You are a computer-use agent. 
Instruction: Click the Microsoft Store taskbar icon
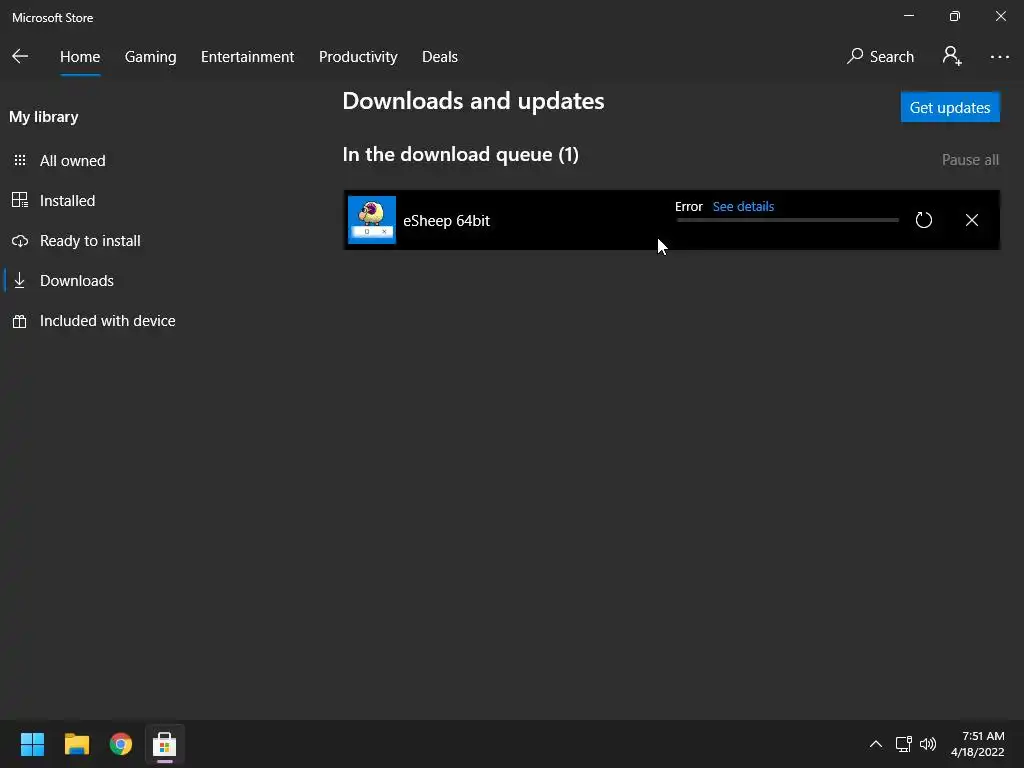165,744
